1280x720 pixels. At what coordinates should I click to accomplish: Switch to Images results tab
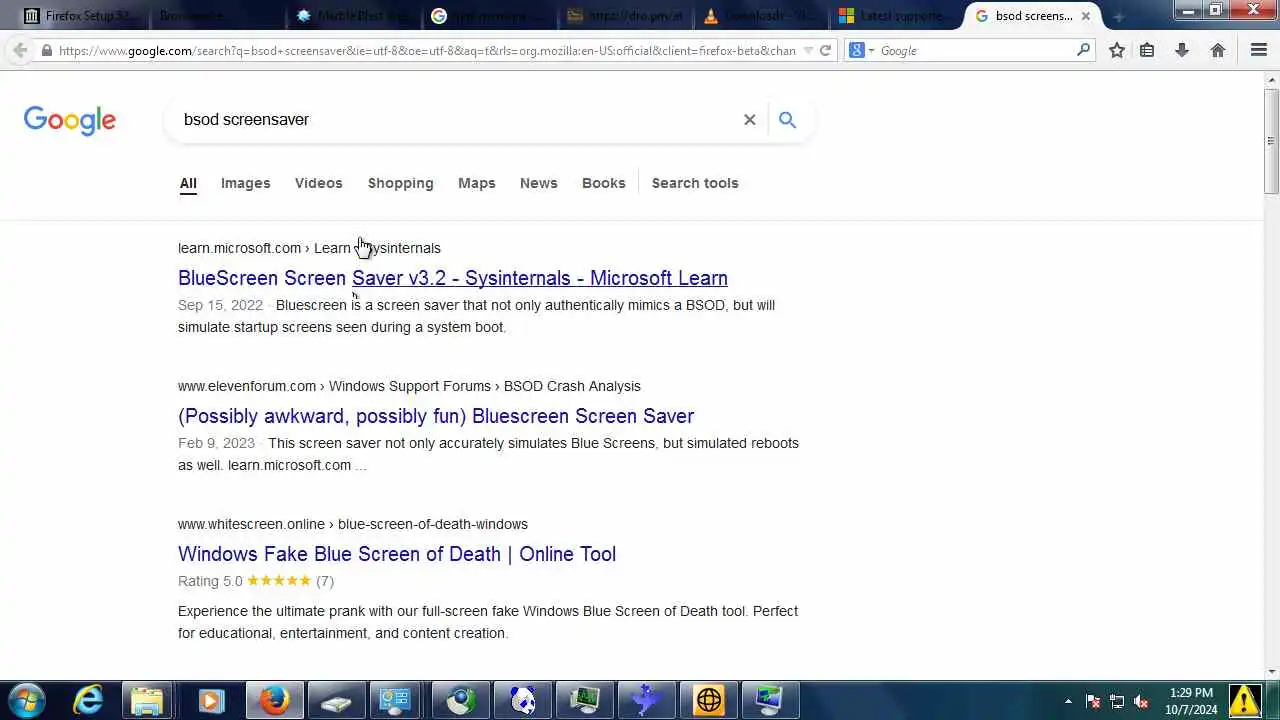(245, 183)
